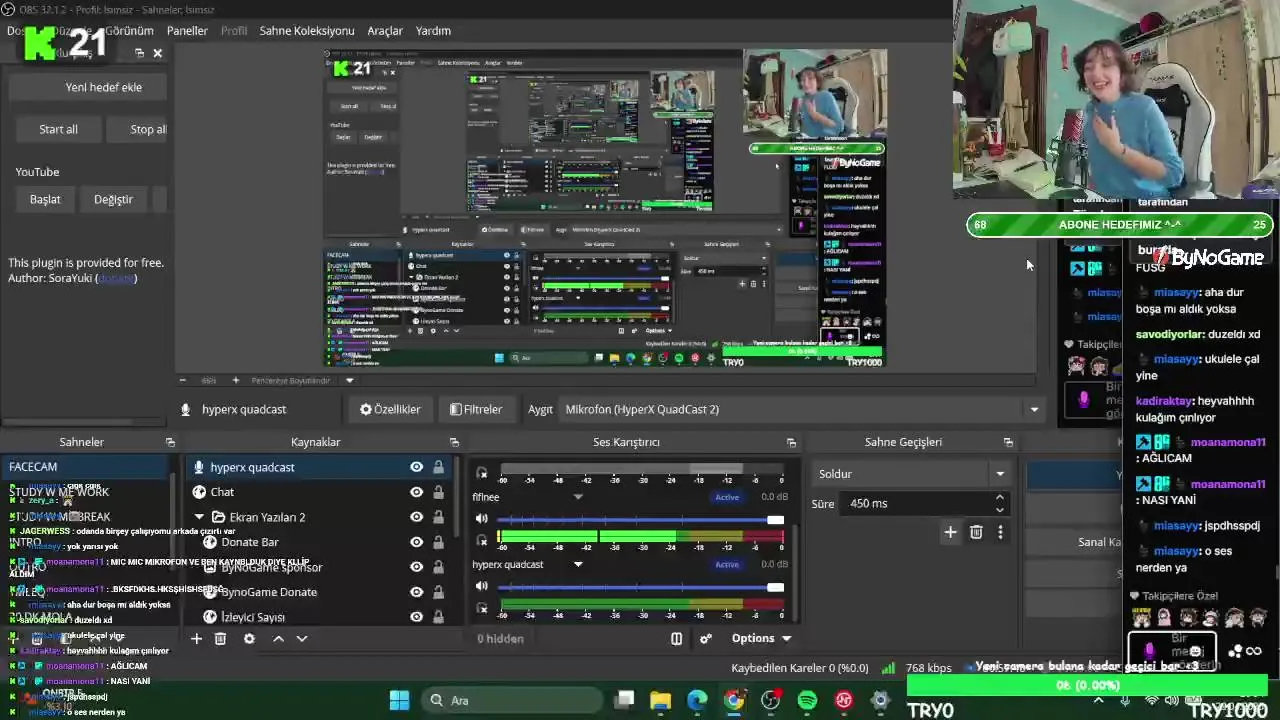Image resolution: width=1280 pixels, height=720 pixels.
Task: Open hyperx quadcast mixer dropdown arrow
Action: coord(578,564)
